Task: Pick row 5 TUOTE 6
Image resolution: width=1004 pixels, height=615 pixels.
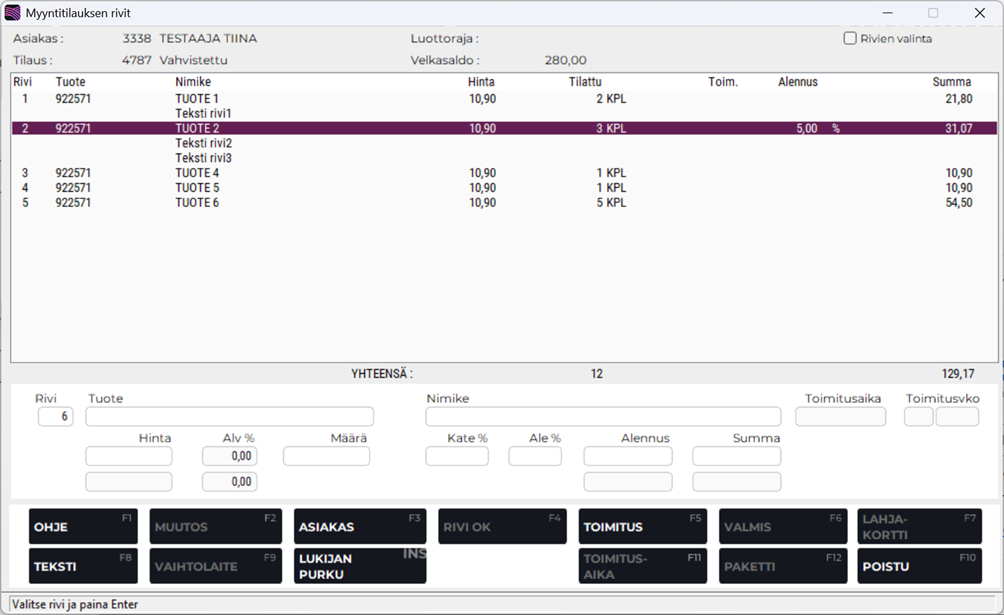Action: pyautogui.click(x=196, y=203)
